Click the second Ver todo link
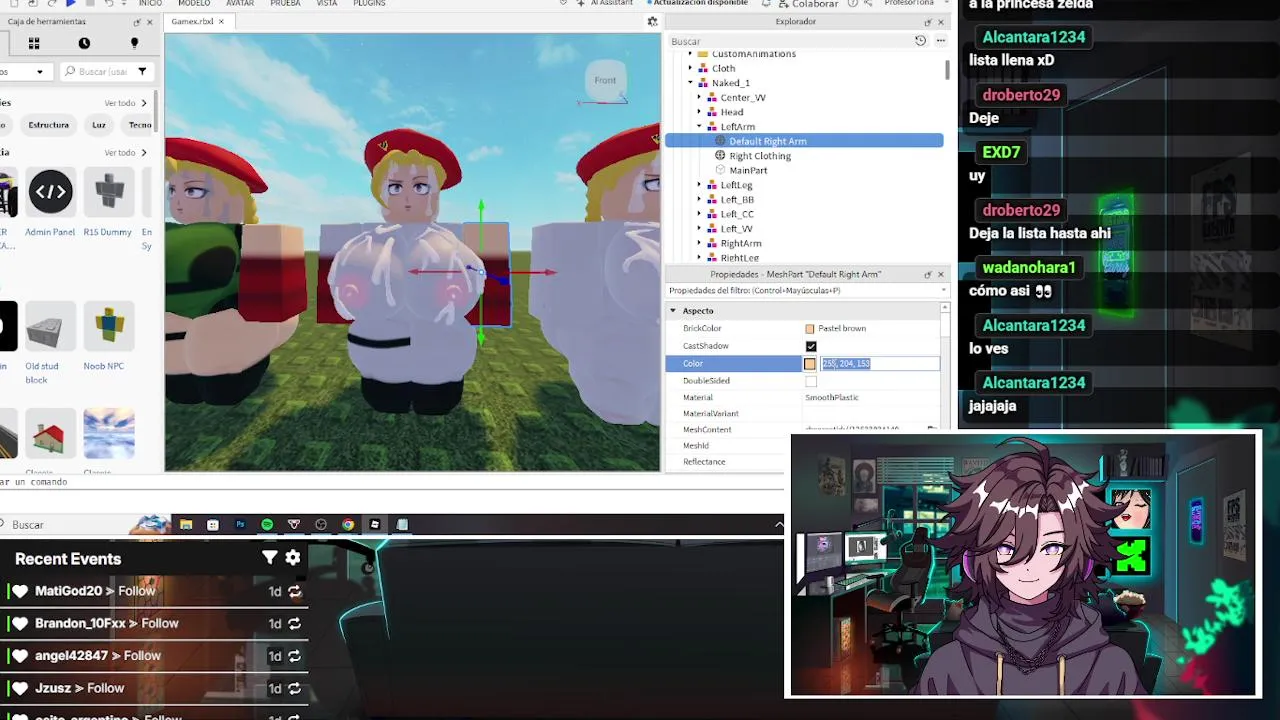 pyautogui.click(x=125, y=153)
